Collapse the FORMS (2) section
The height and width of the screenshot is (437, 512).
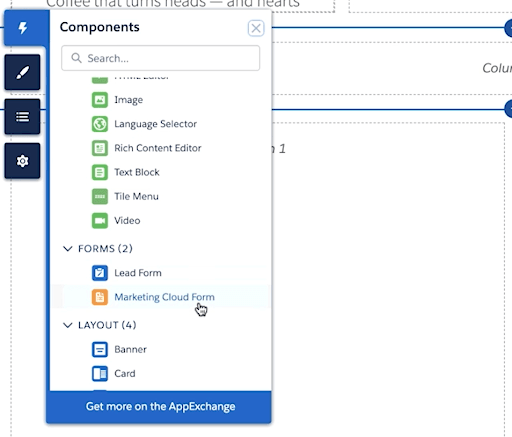[68, 249]
